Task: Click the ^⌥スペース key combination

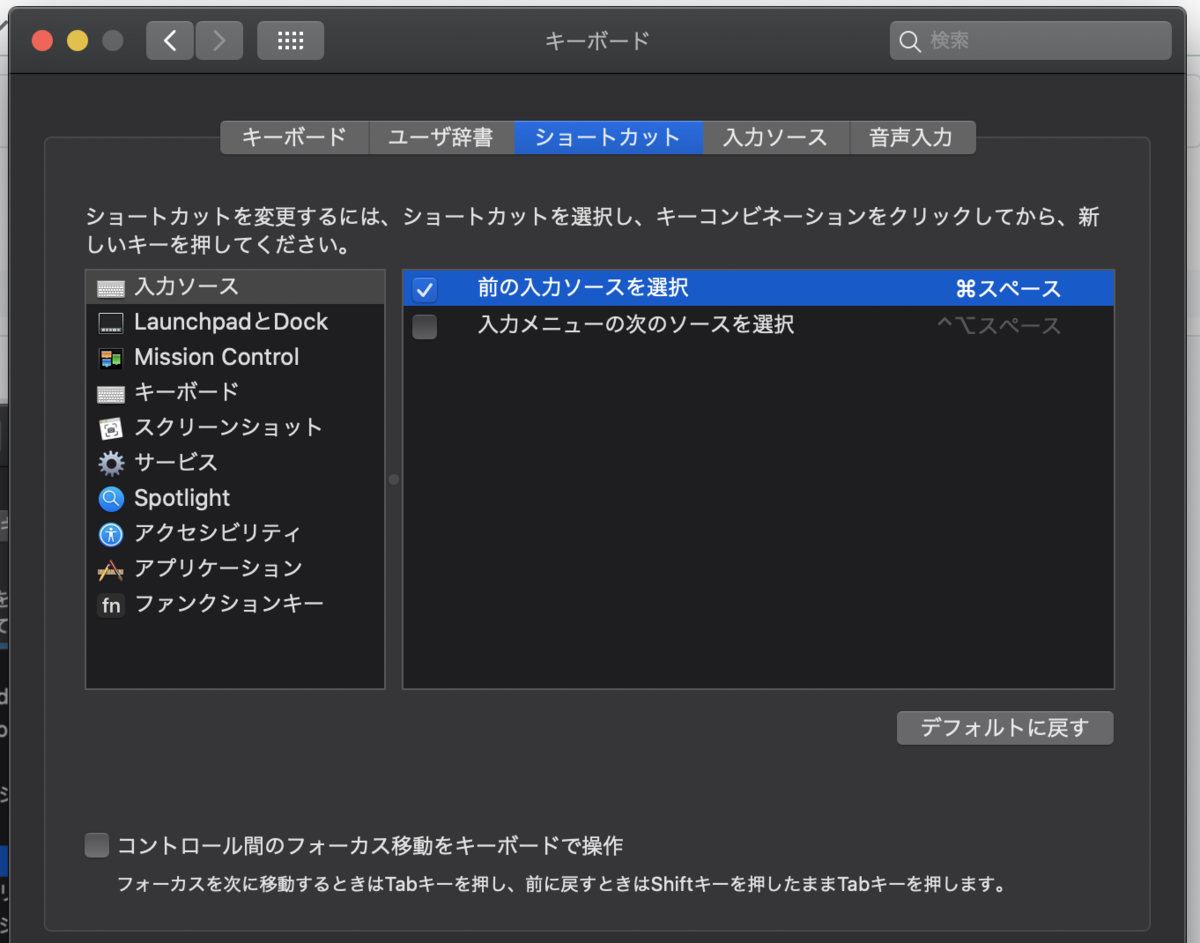Action: pyautogui.click(x=999, y=326)
